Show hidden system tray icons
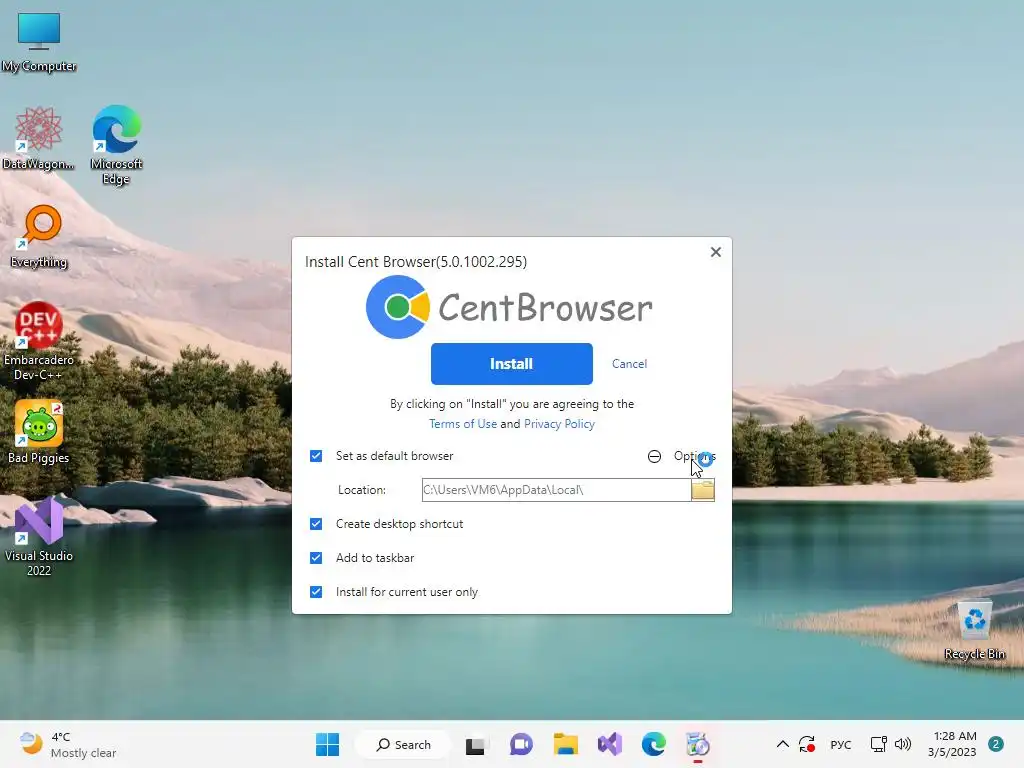This screenshot has height=768, width=1024. [x=782, y=744]
